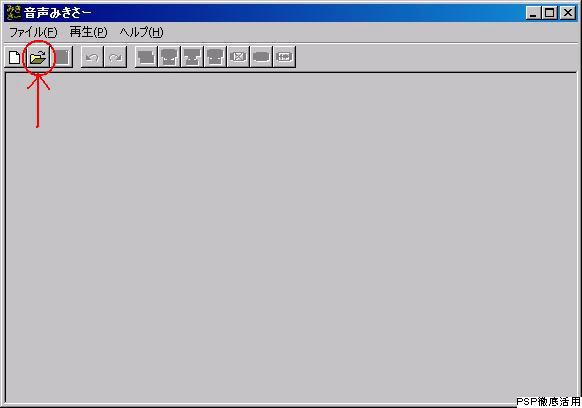Open the ファイル(F) menu
582x408 pixels.
click(x=33, y=32)
